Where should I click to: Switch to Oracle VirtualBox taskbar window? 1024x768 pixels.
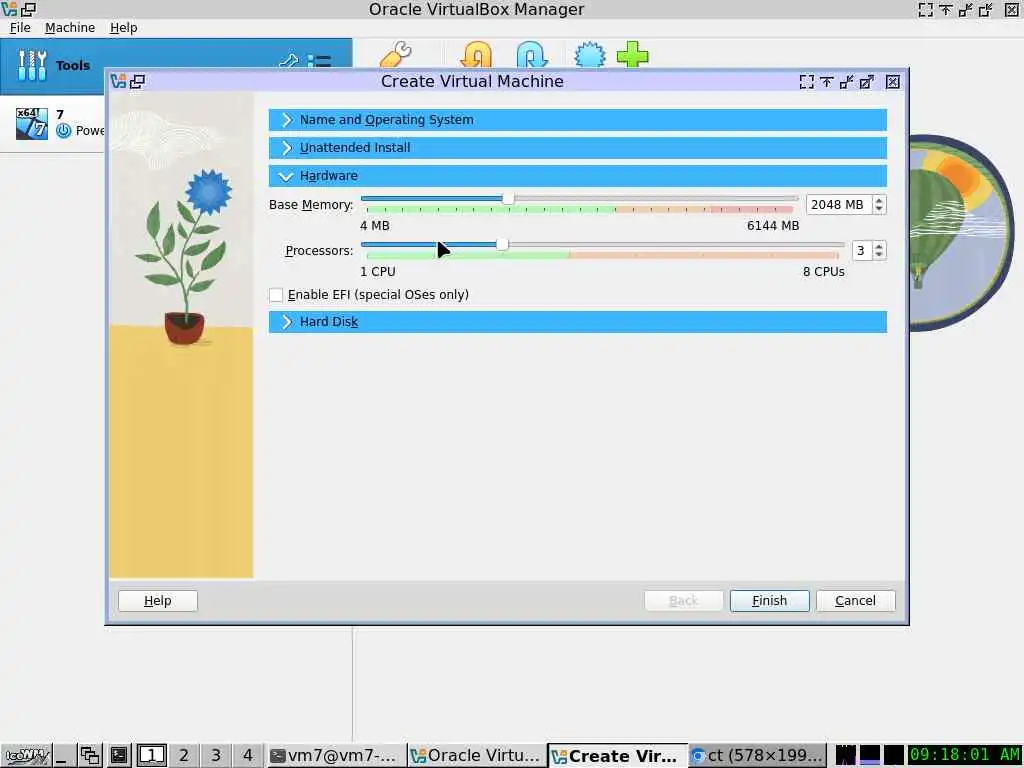(477, 756)
